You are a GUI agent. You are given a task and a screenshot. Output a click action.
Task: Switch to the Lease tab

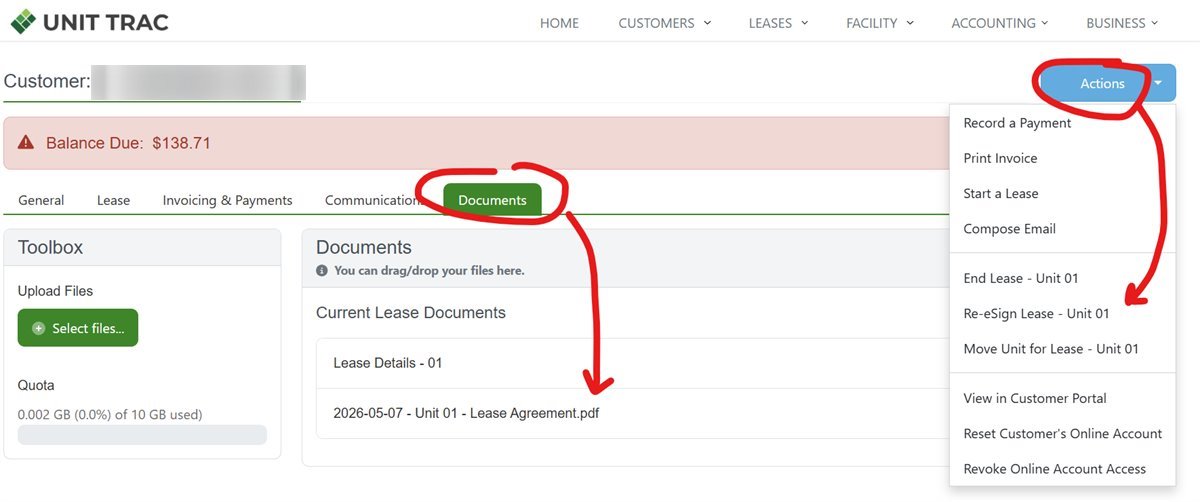(x=113, y=200)
